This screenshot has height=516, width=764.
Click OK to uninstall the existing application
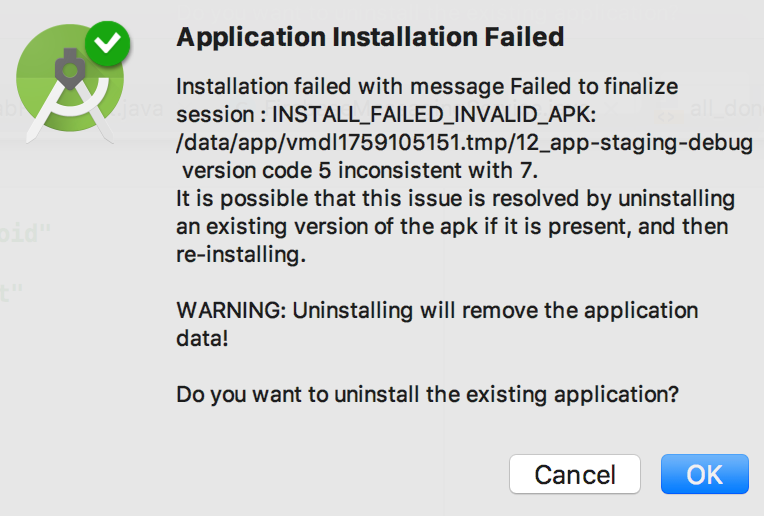click(704, 474)
